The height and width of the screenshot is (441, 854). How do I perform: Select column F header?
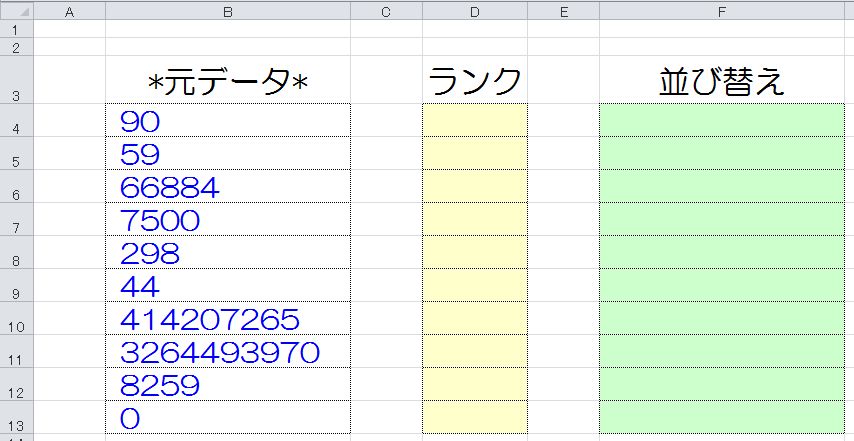722,11
